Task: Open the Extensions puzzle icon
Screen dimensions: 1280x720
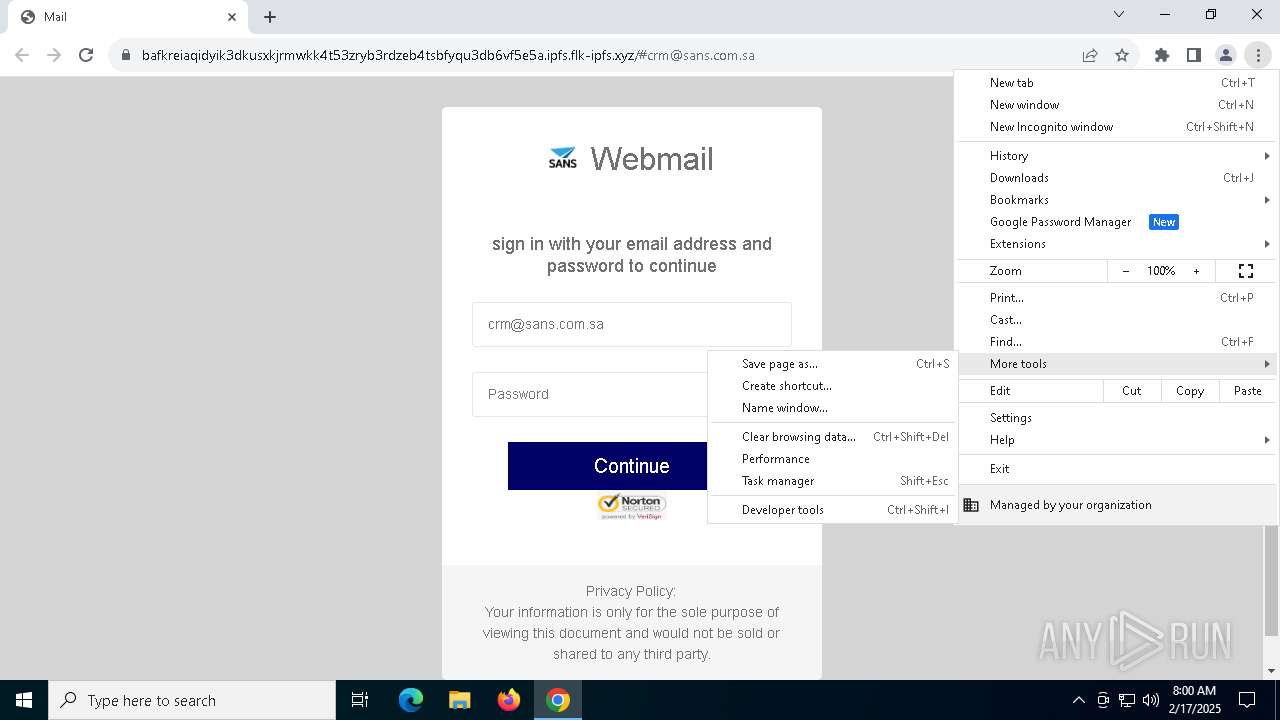Action: [1162, 55]
